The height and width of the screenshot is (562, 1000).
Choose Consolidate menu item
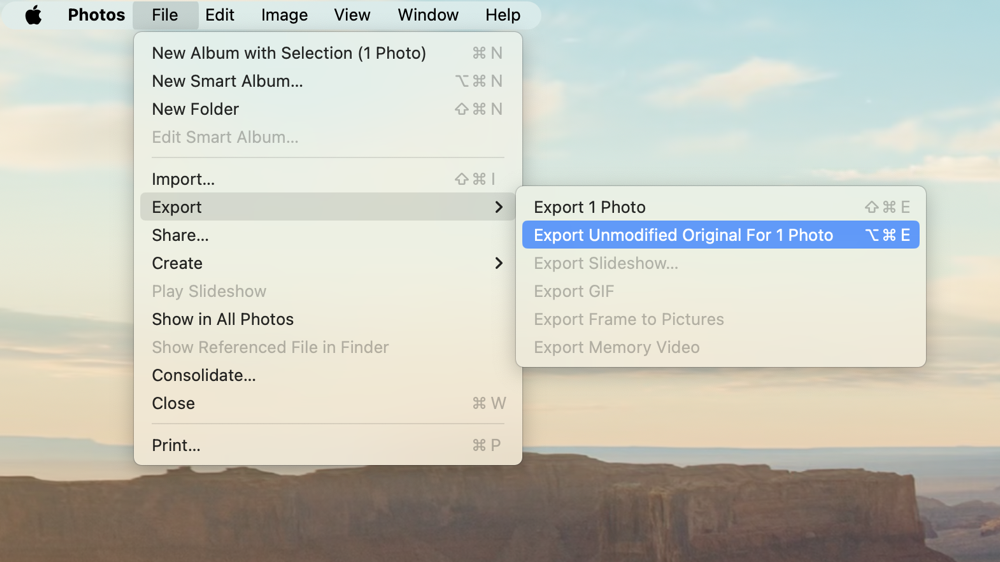(x=204, y=375)
